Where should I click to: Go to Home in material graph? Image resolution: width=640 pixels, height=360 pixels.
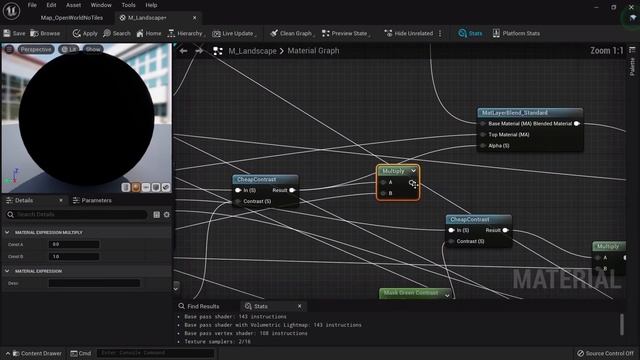click(149, 33)
